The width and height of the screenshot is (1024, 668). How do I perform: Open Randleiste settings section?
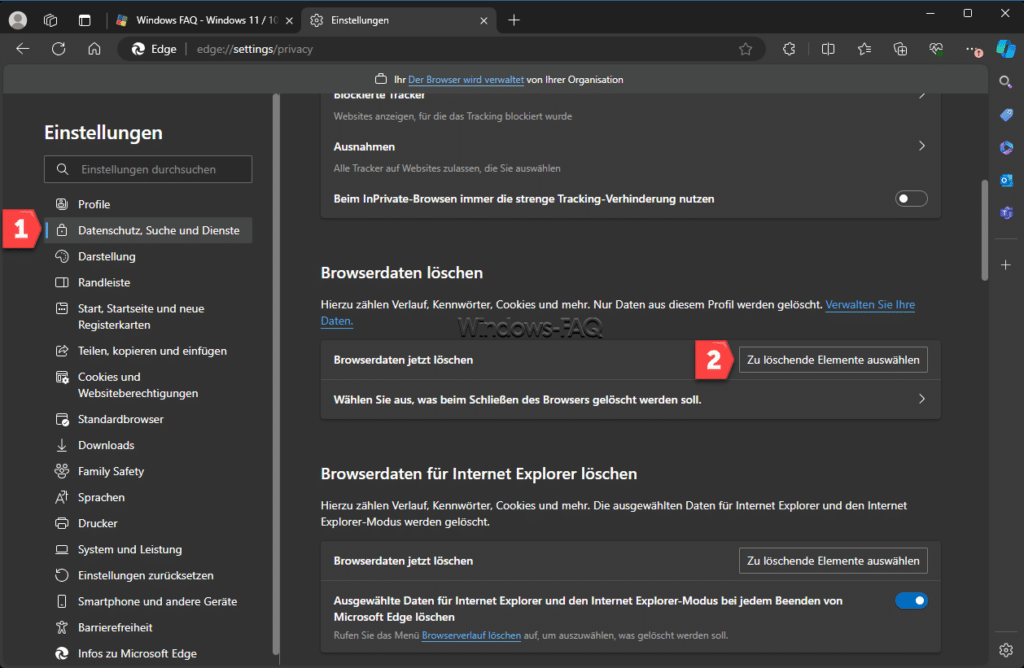click(x=149, y=283)
